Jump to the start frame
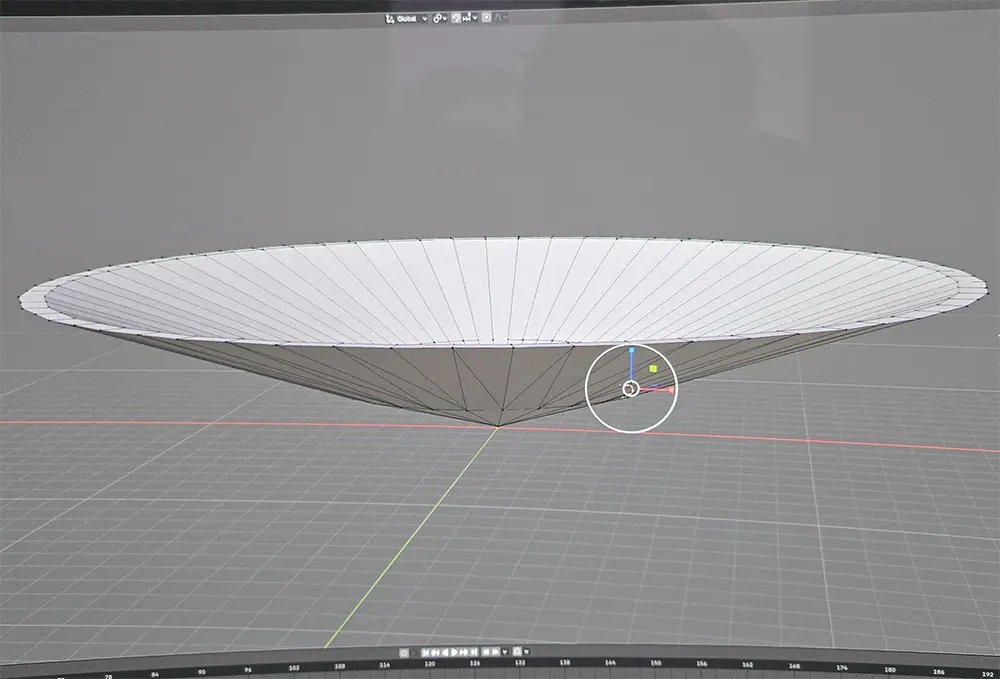The image size is (1000, 679). click(425, 653)
